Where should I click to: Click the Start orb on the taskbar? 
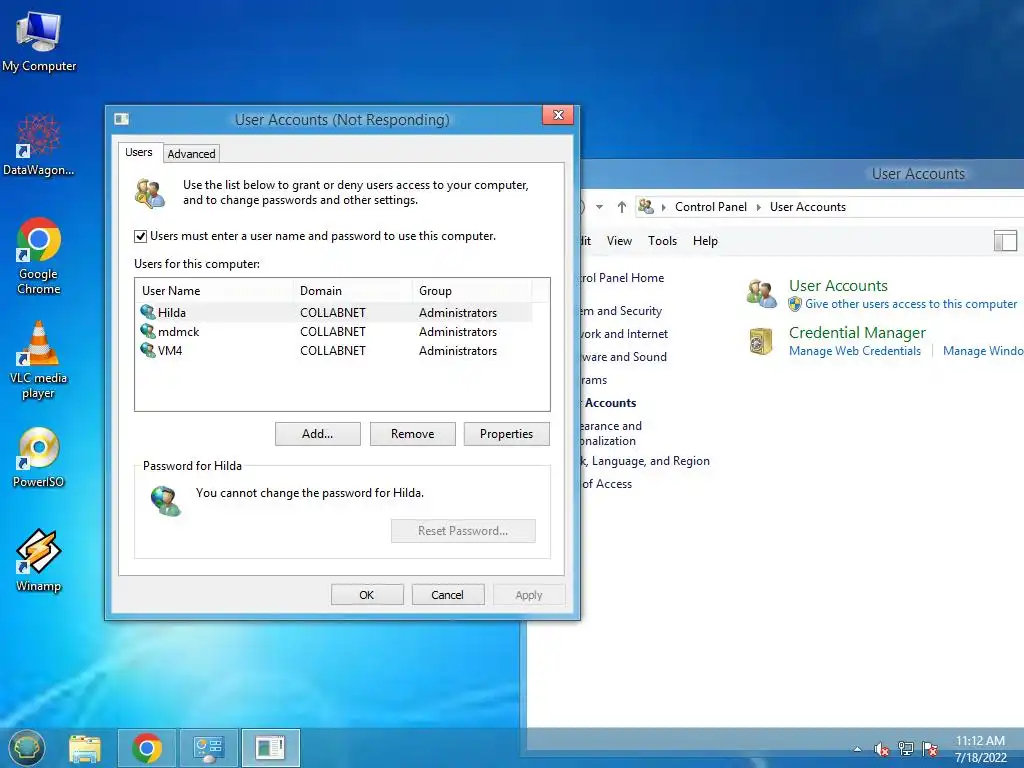pos(27,748)
